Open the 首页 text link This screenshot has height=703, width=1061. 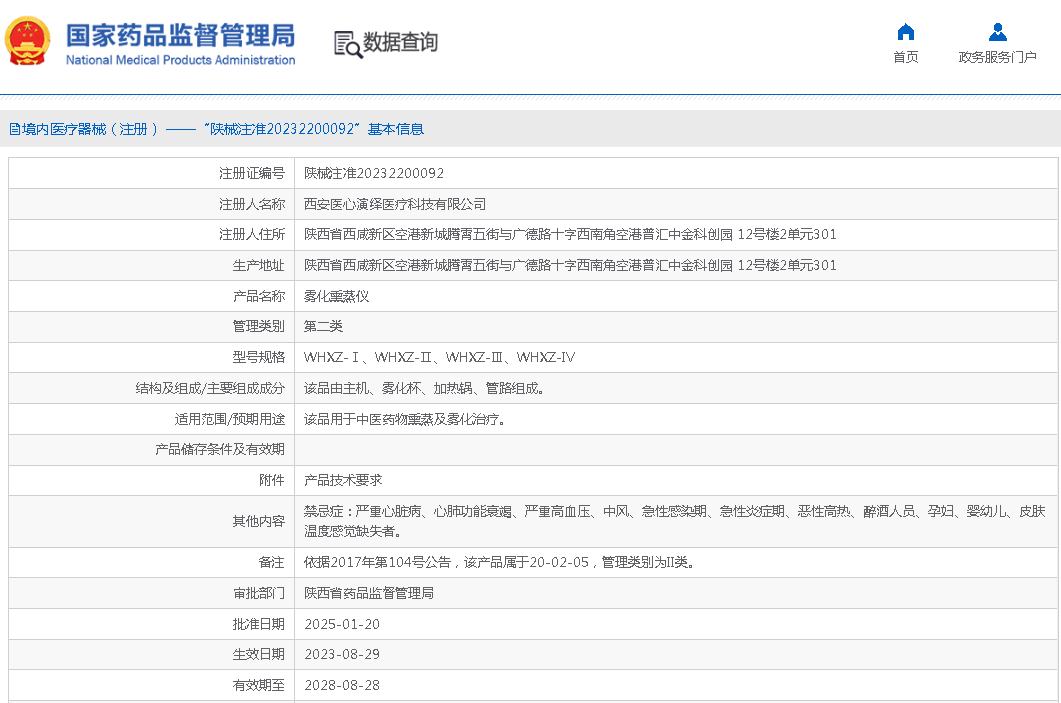(906, 57)
